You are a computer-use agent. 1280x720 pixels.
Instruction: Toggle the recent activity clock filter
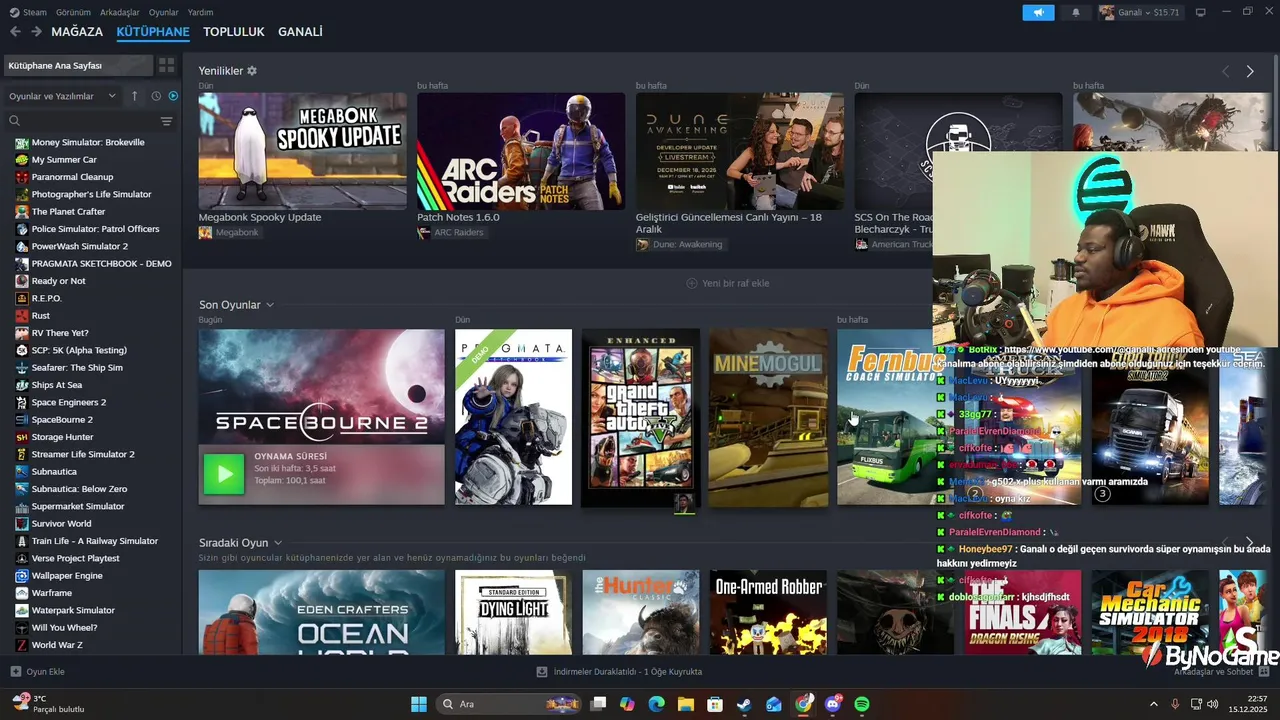pos(156,96)
